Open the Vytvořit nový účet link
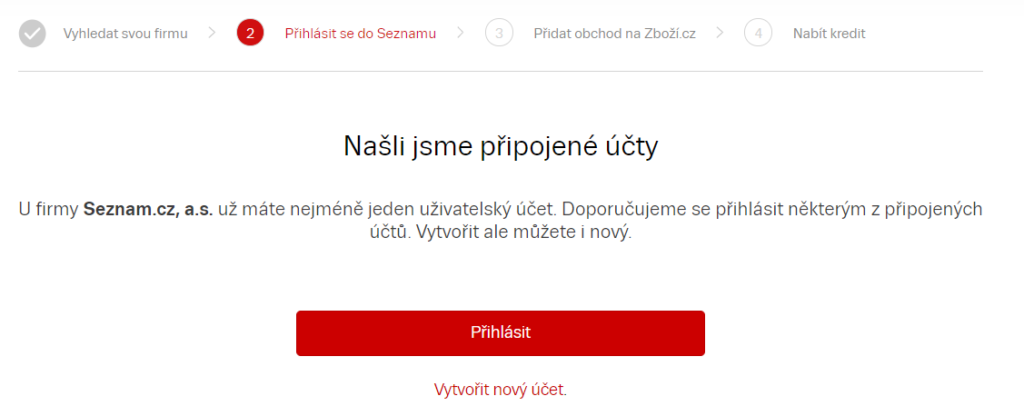This screenshot has width=1024, height=406. [x=500, y=390]
